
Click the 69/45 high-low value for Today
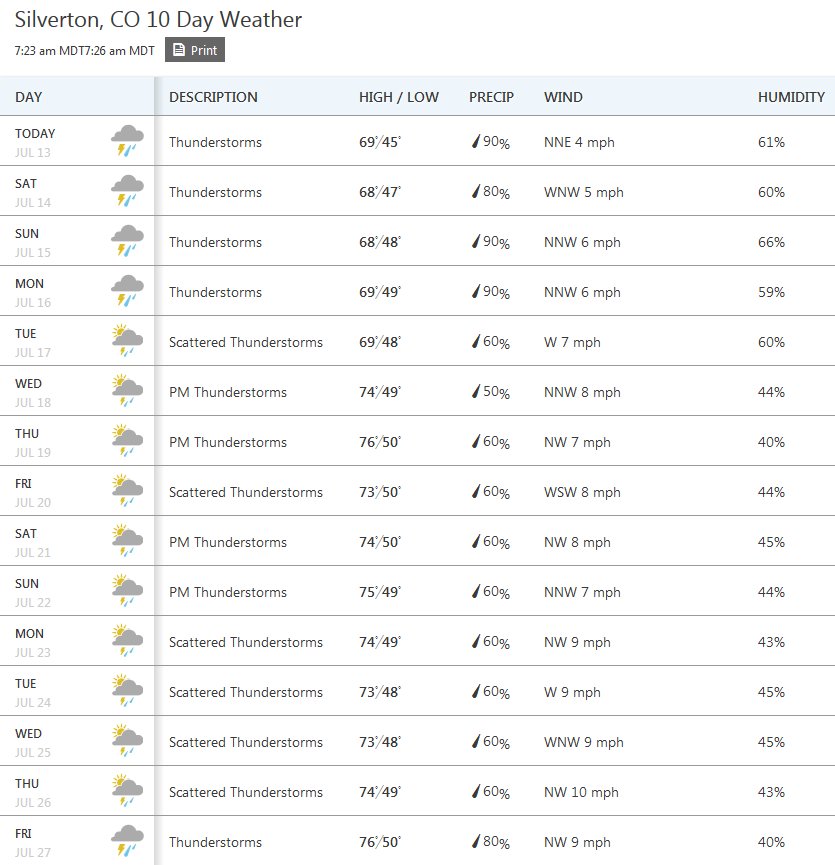click(380, 142)
